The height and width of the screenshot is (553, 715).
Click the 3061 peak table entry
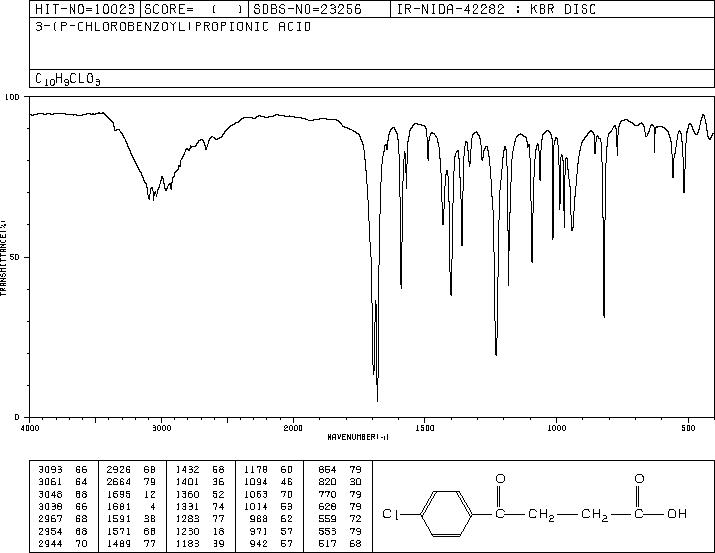(62, 482)
